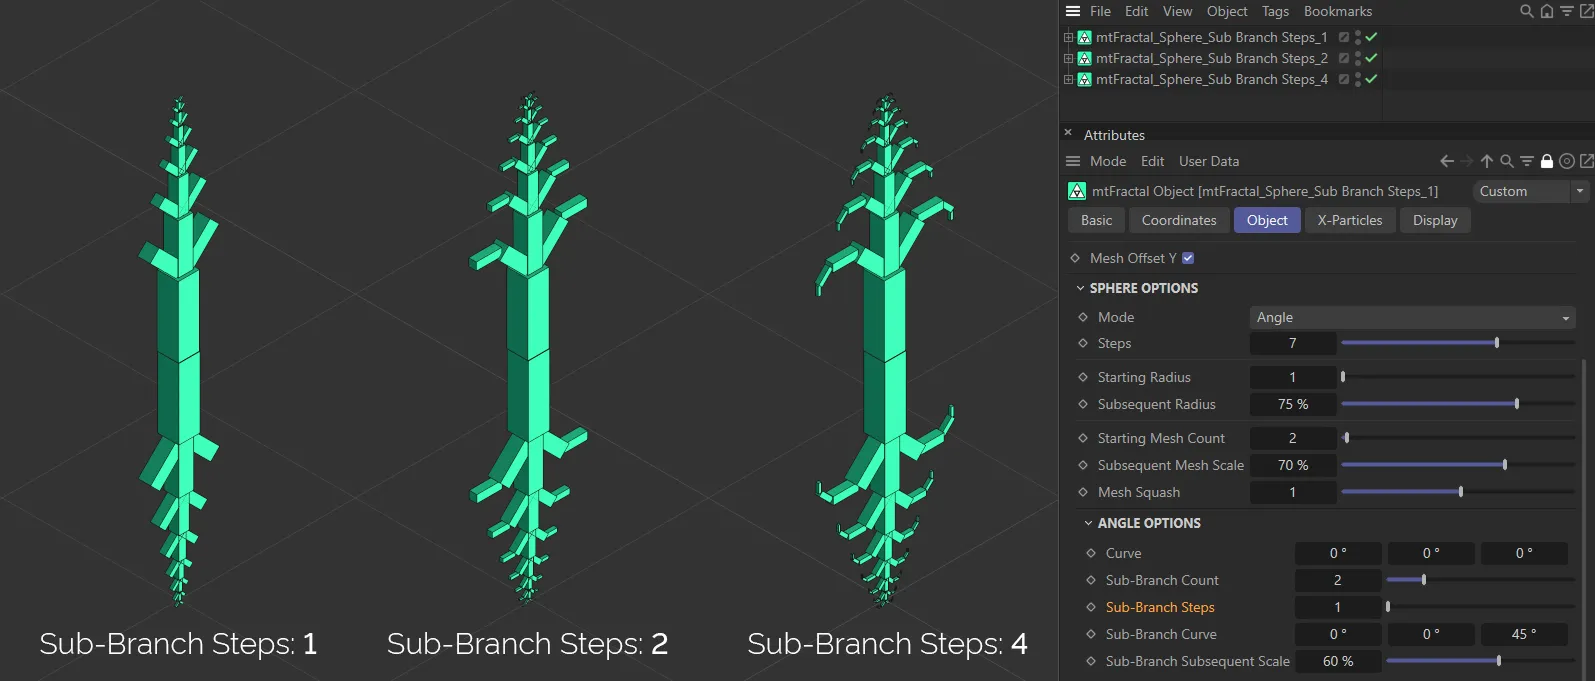Go forward with the Attributes right arrow
Viewport: 1595px width, 681px height.
1467,161
